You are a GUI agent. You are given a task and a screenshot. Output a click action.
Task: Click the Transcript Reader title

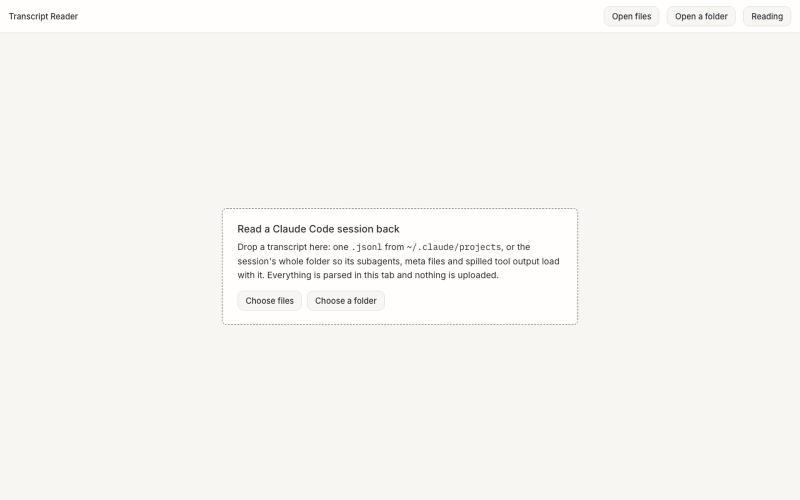click(x=43, y=16)
